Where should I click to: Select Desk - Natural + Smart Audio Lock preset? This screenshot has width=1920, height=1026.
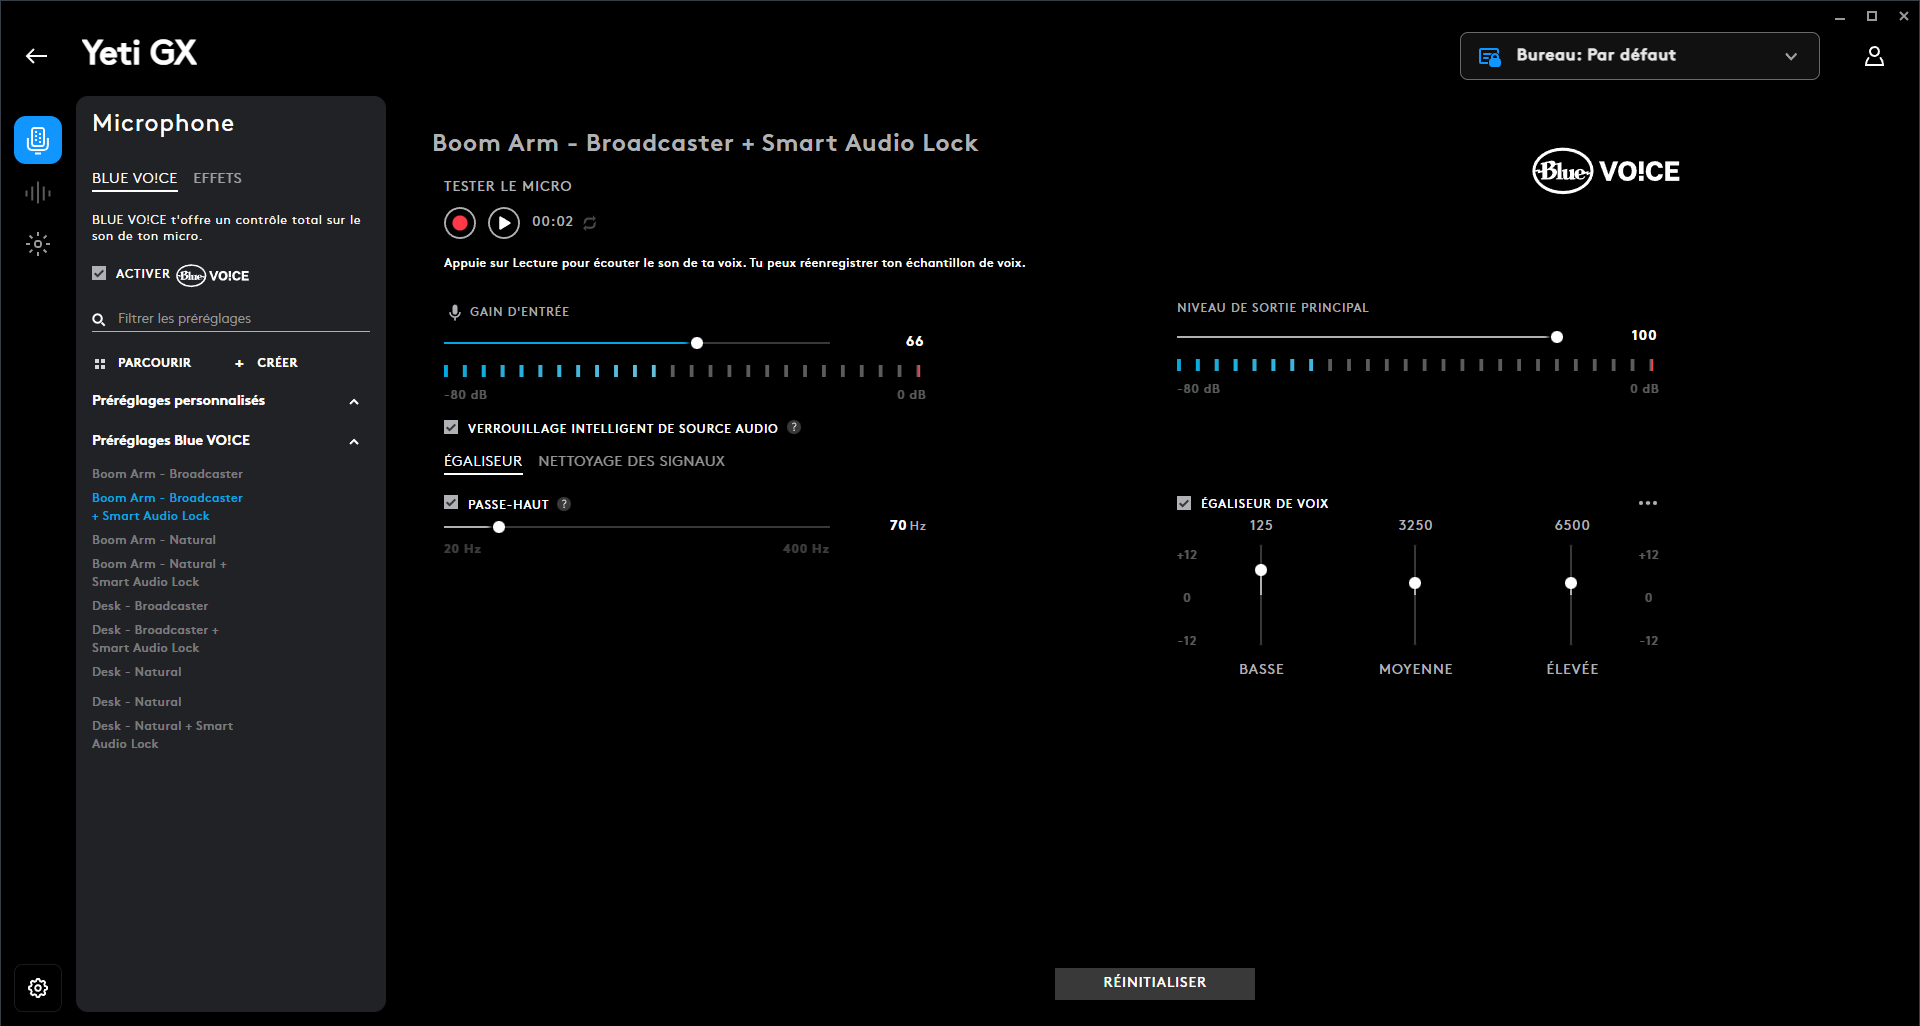(x=162, y=735)
